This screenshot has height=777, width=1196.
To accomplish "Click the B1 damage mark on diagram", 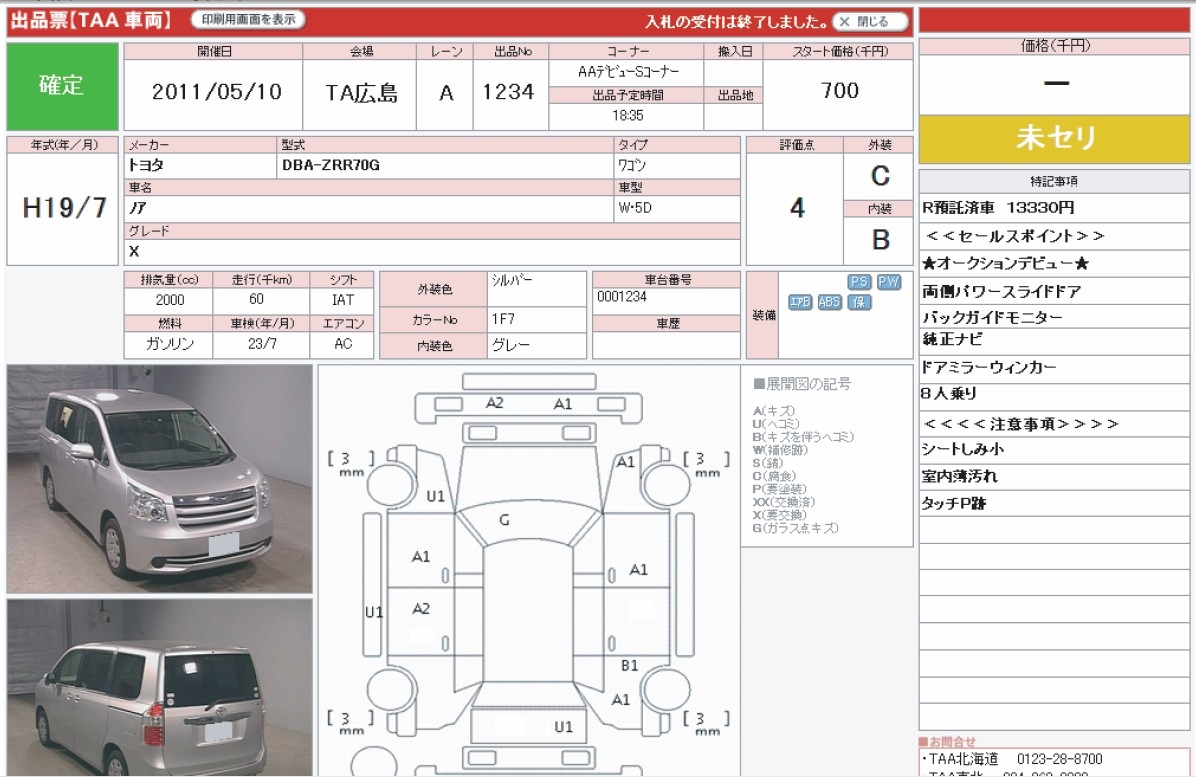I will (629, 666).
